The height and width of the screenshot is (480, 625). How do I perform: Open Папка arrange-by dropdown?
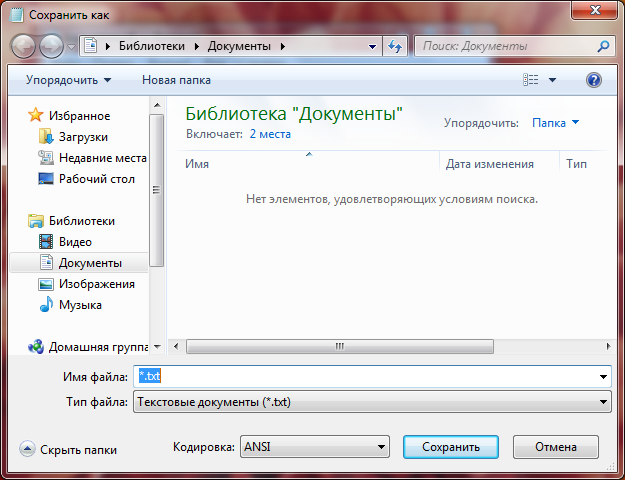point(556,123)
